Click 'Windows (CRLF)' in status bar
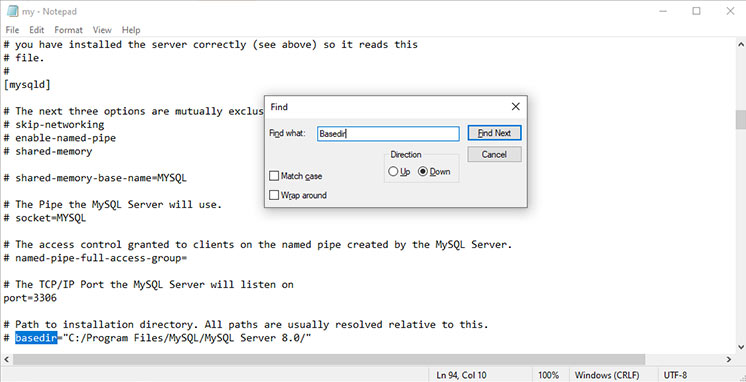 [x=607, y=375]
